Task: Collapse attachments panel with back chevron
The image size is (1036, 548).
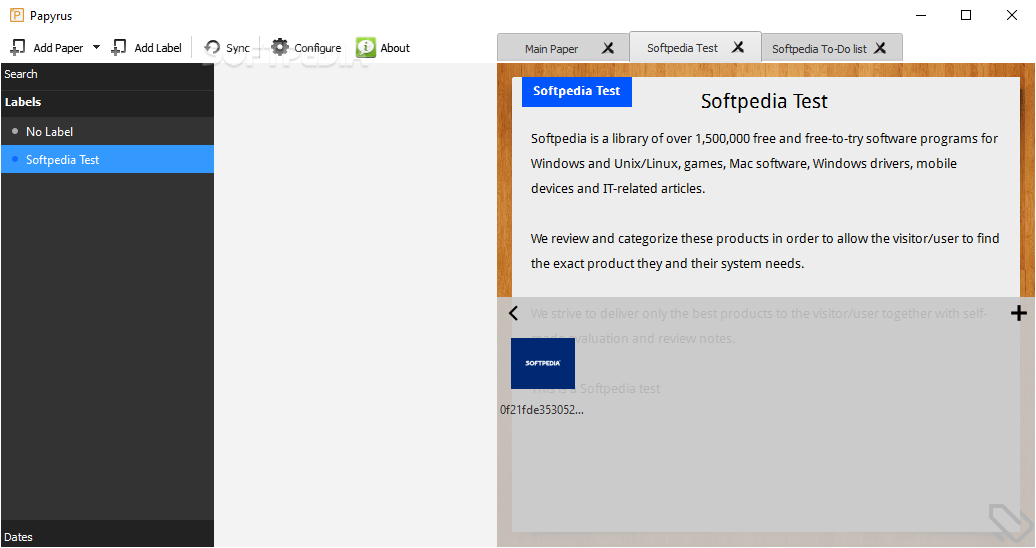Action: point(513,313)
